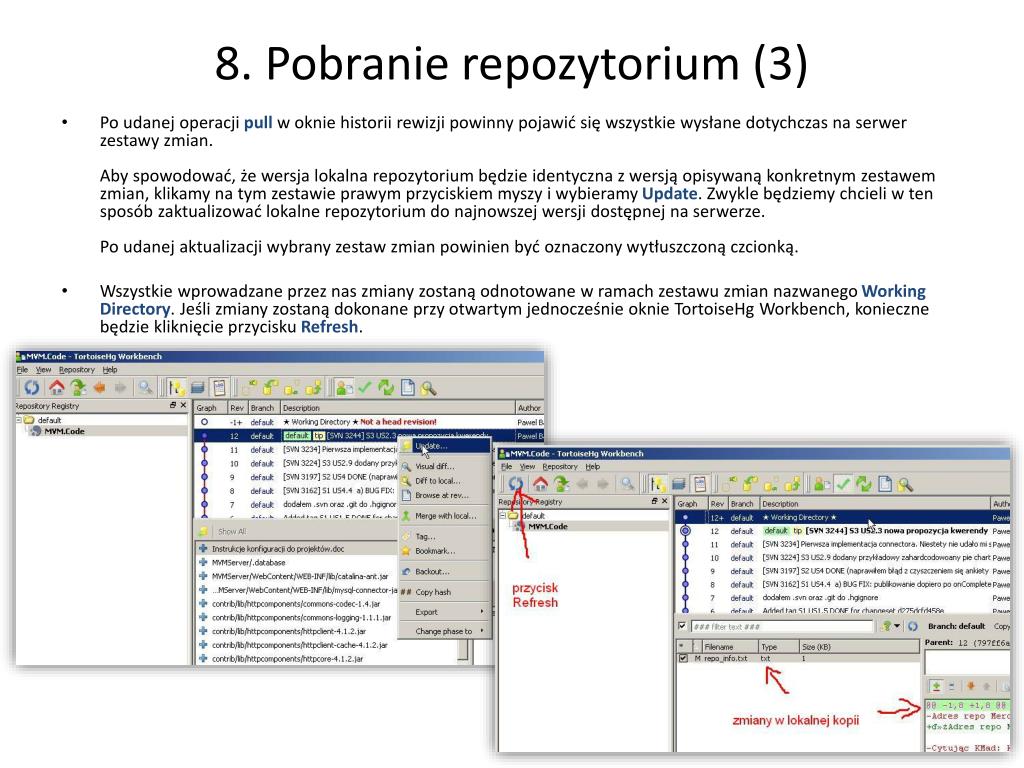The image size is (1024, 768).
Task: Untick checkbox of repo_info.txt file row
Action: click(683, 659)
